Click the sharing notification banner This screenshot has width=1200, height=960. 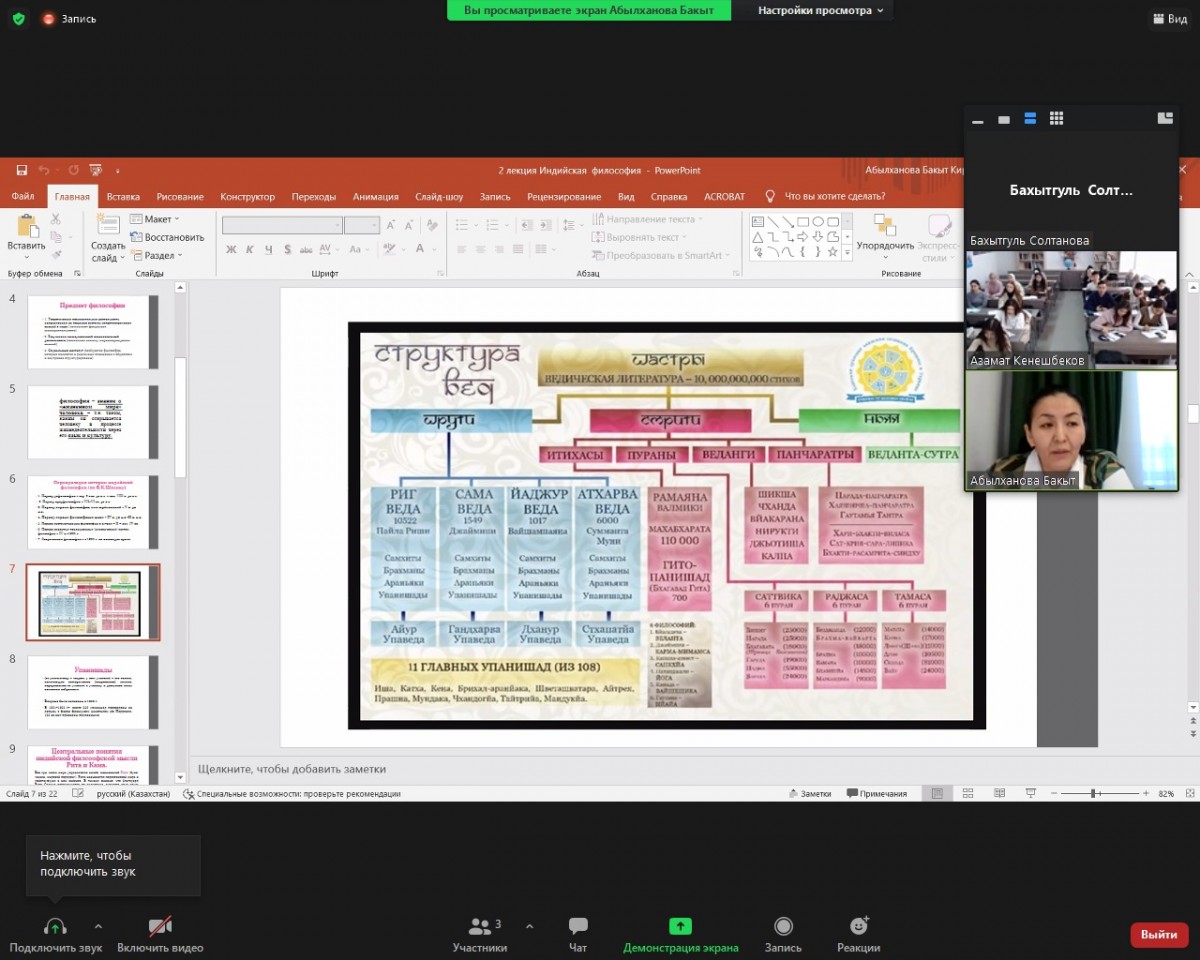point(589,10)
